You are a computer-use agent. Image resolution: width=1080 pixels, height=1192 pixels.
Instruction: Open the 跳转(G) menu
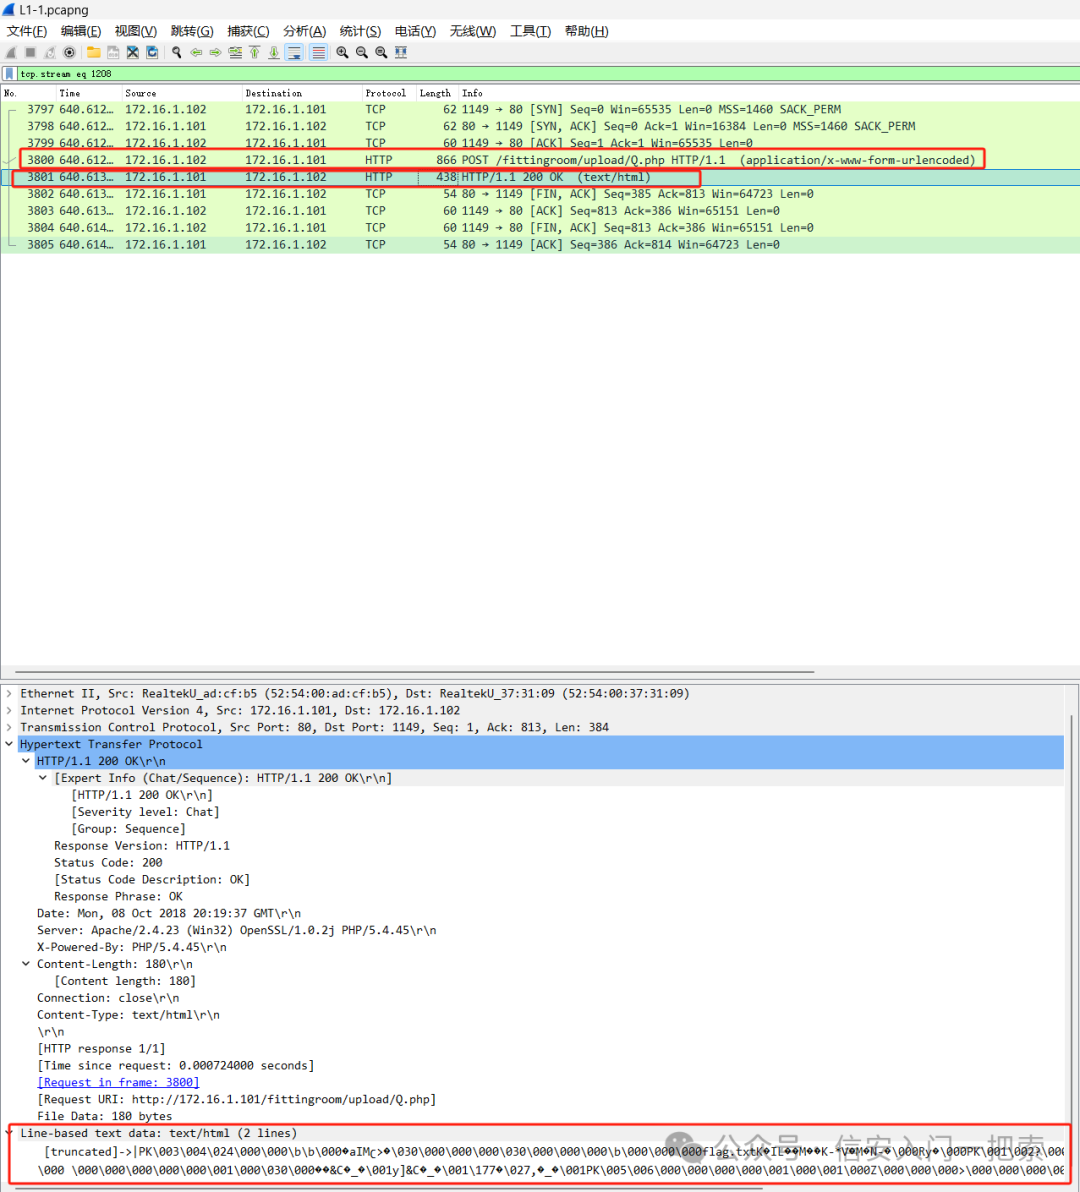[192, 31]
